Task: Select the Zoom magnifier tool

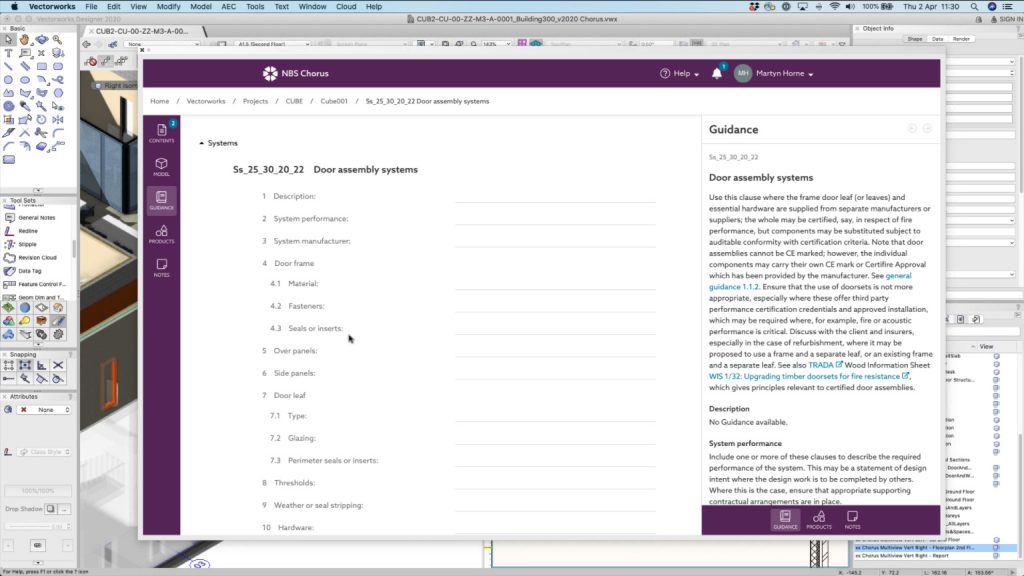Action: pos(58,40)
